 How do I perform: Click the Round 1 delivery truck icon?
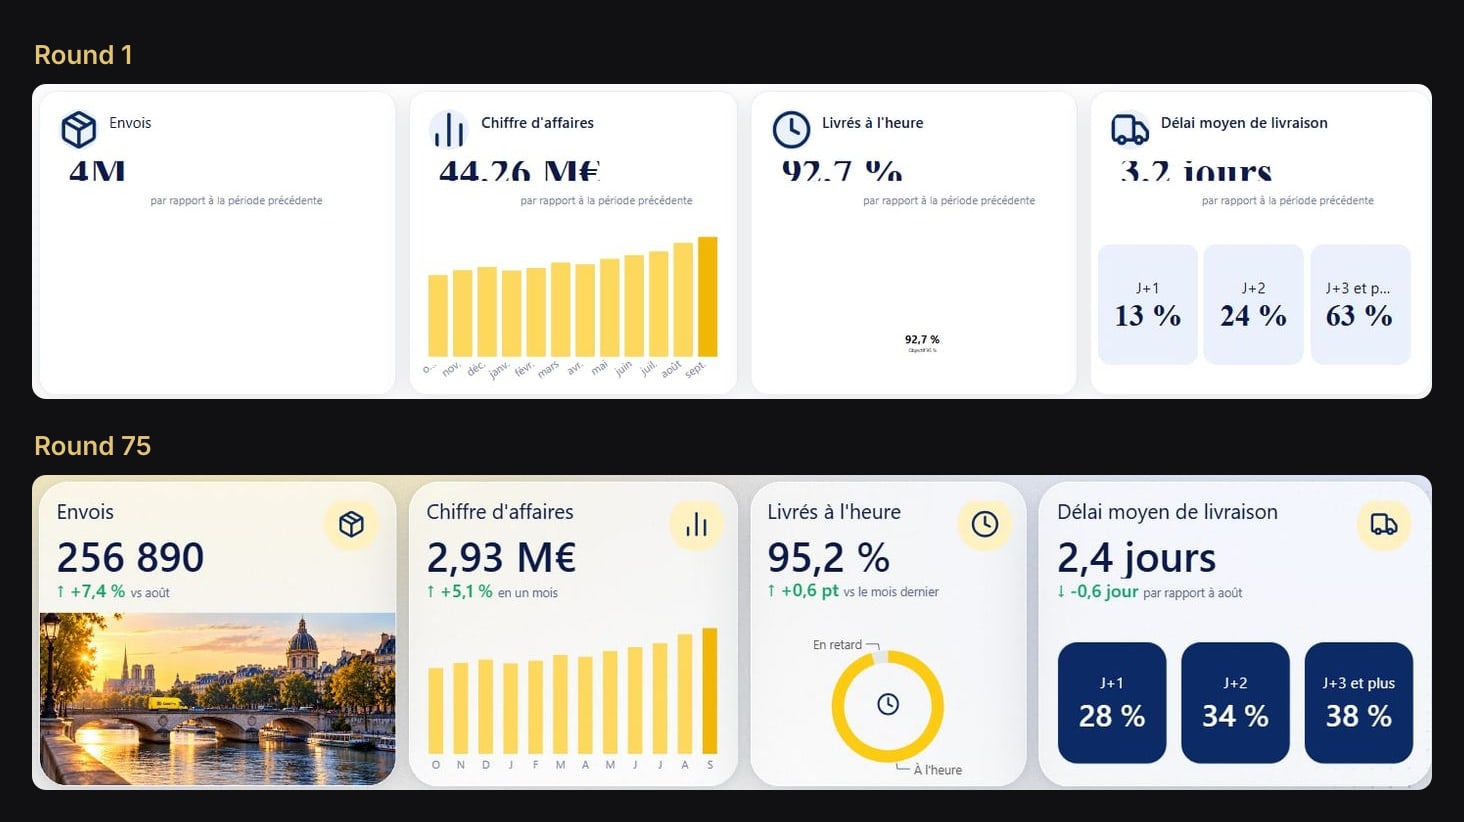[1130, 130]
